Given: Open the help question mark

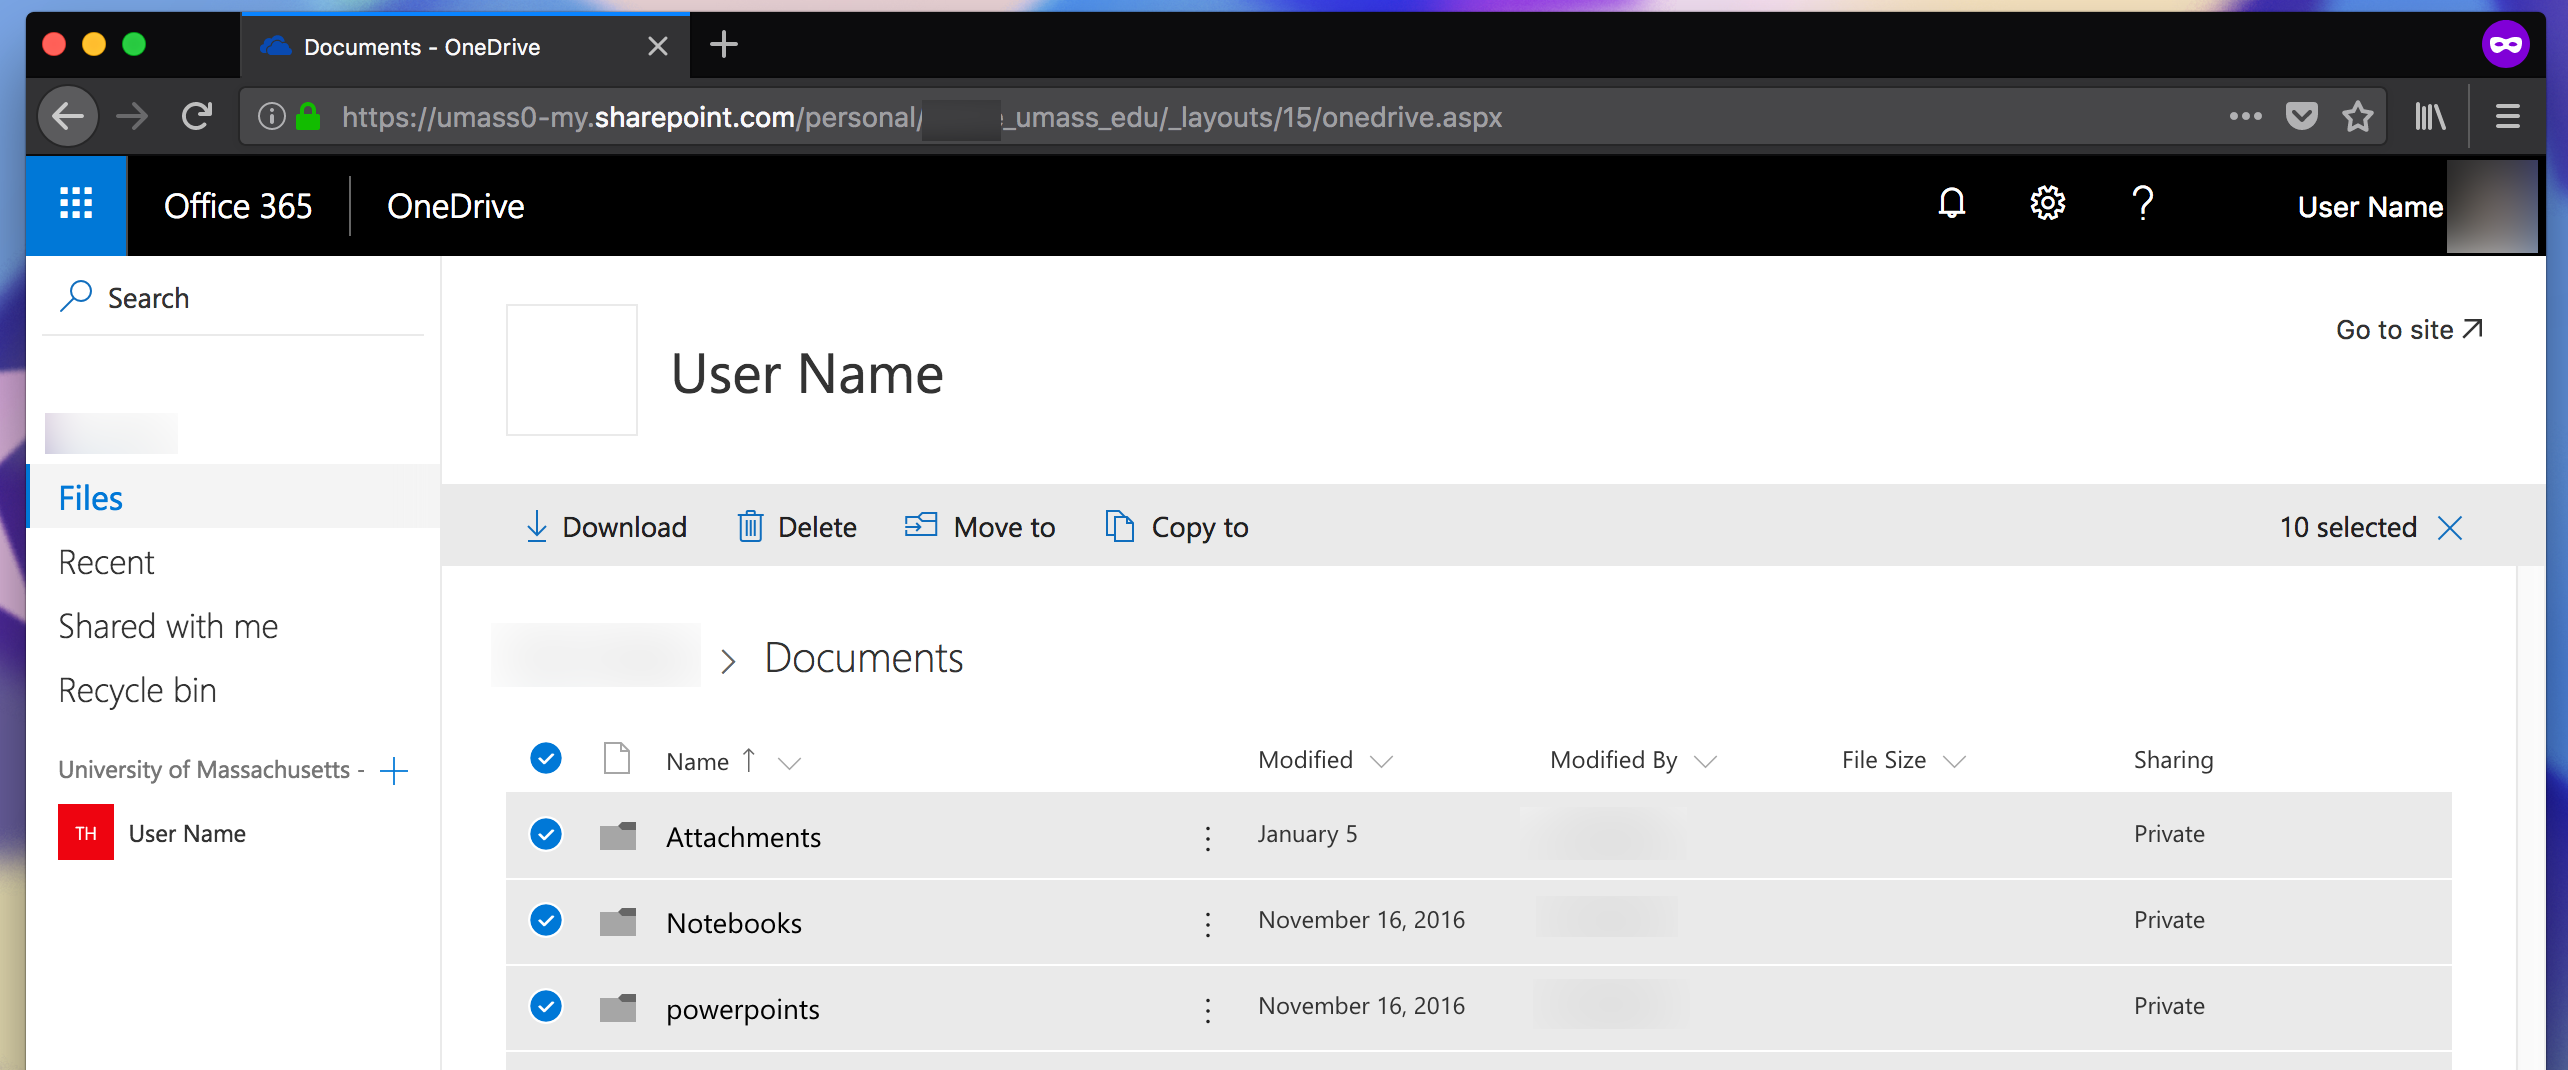Looking at the screenshot, I should 2142,204.
